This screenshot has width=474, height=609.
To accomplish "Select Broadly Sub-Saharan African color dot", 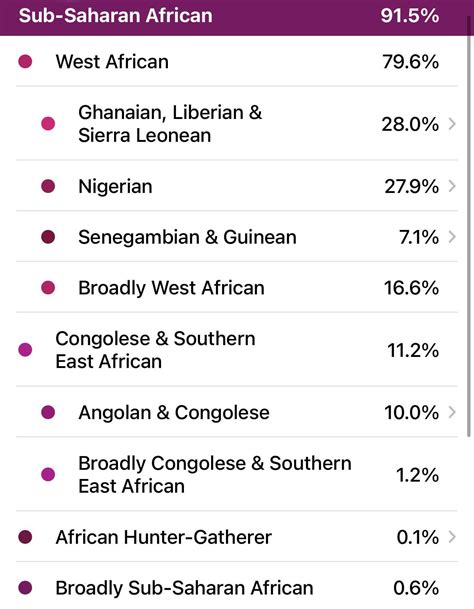I will (x=25, y=587).
